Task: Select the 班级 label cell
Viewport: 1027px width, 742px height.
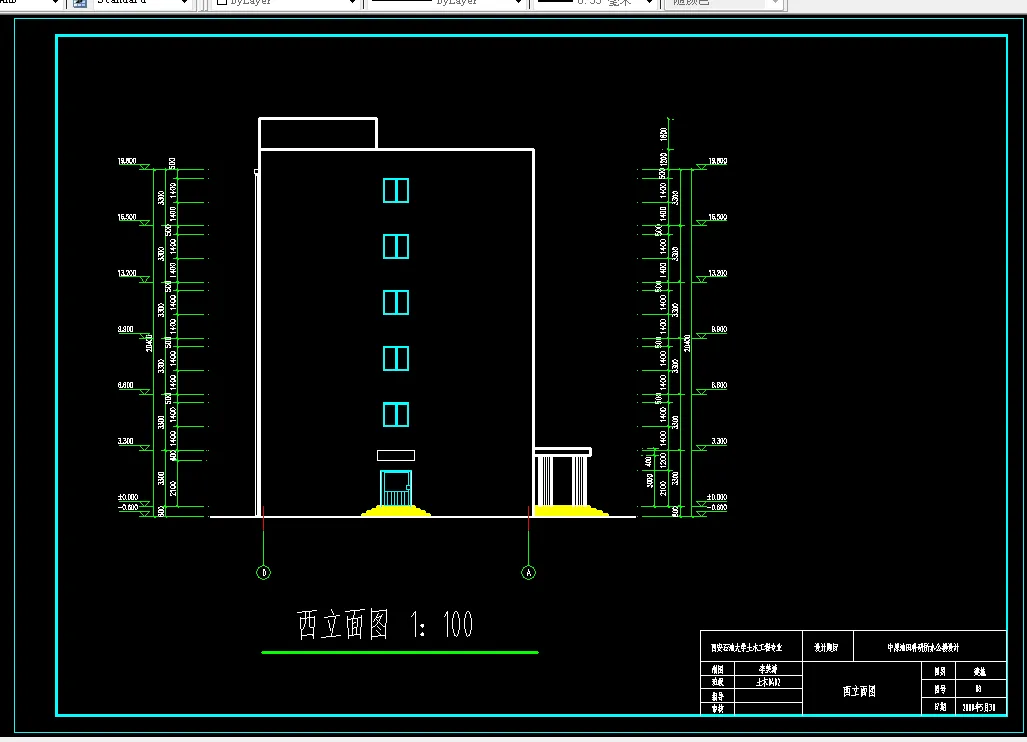Action: coord(718,682)
